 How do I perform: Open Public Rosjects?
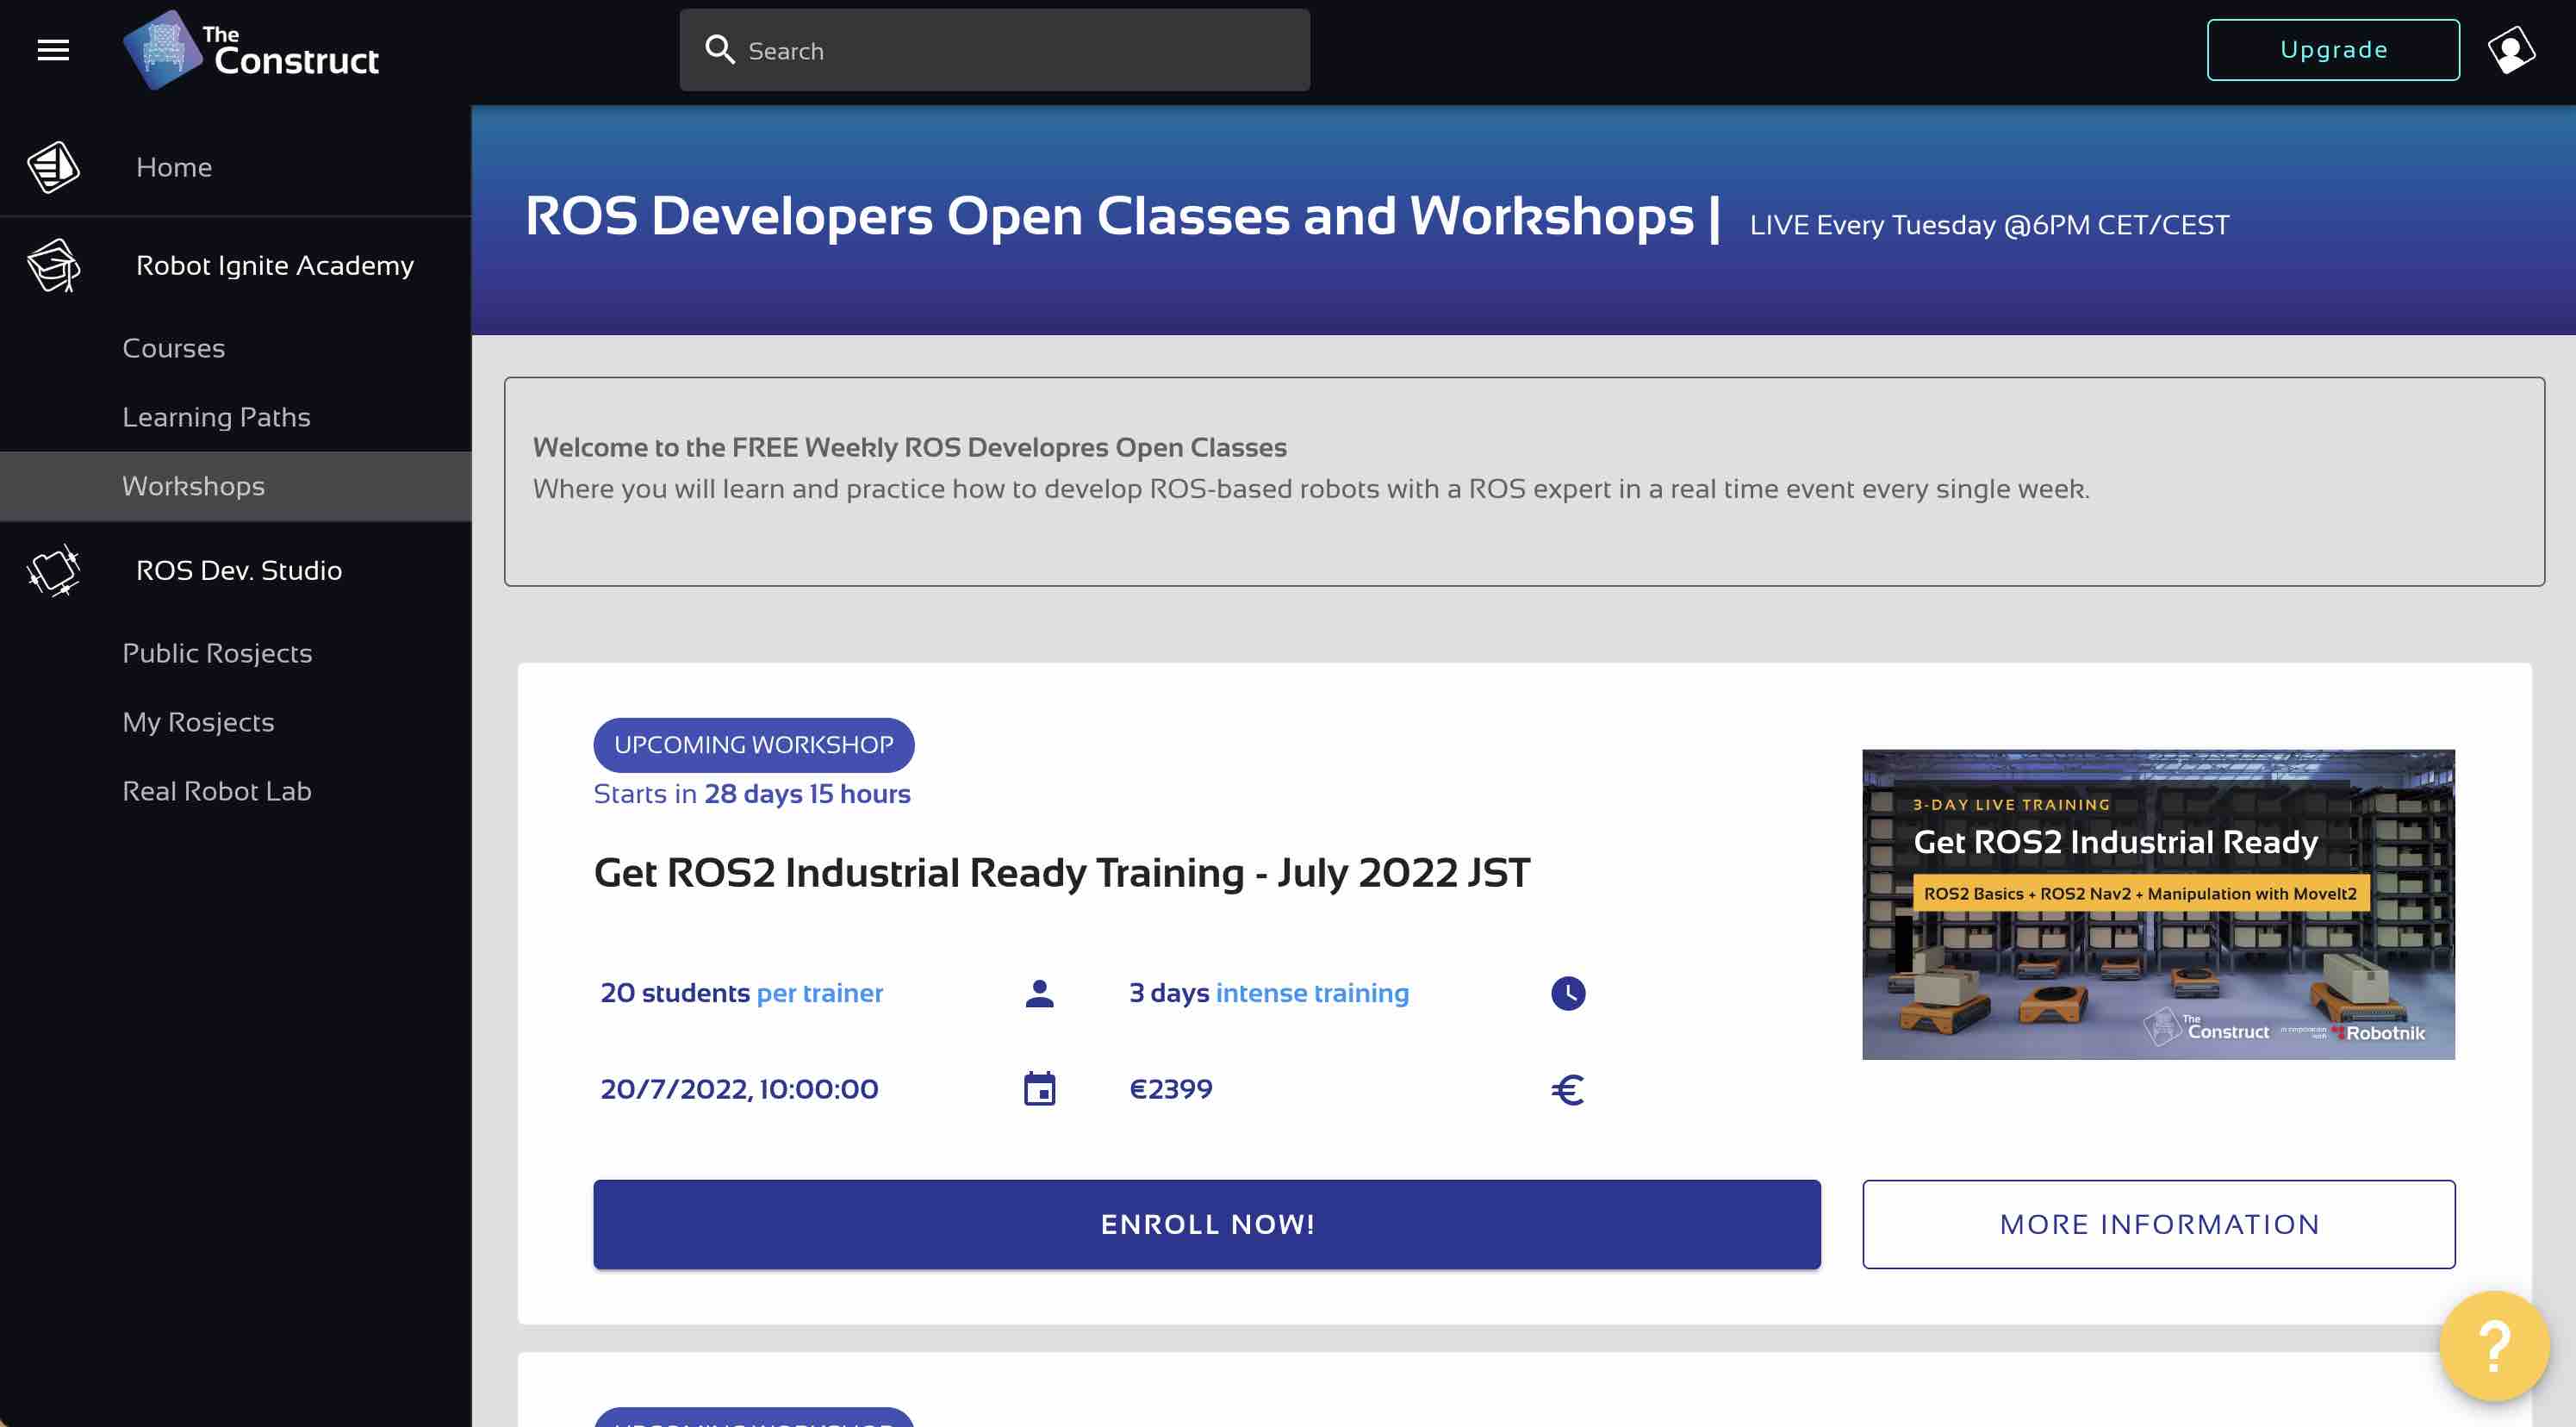coord(235,653)
